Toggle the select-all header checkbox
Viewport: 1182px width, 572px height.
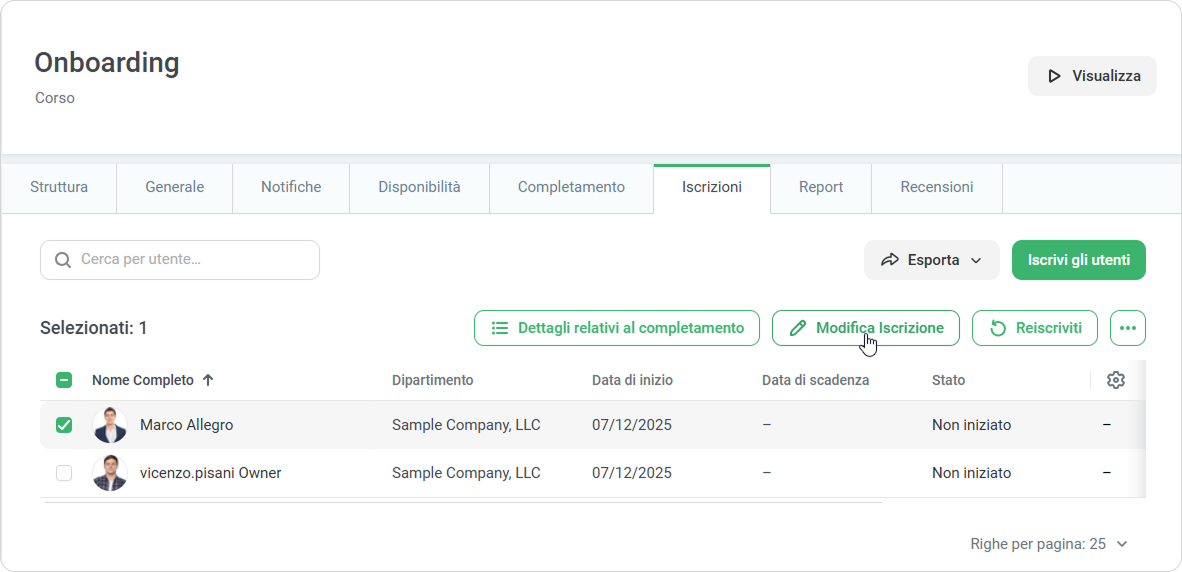click(x=64, y=380)
